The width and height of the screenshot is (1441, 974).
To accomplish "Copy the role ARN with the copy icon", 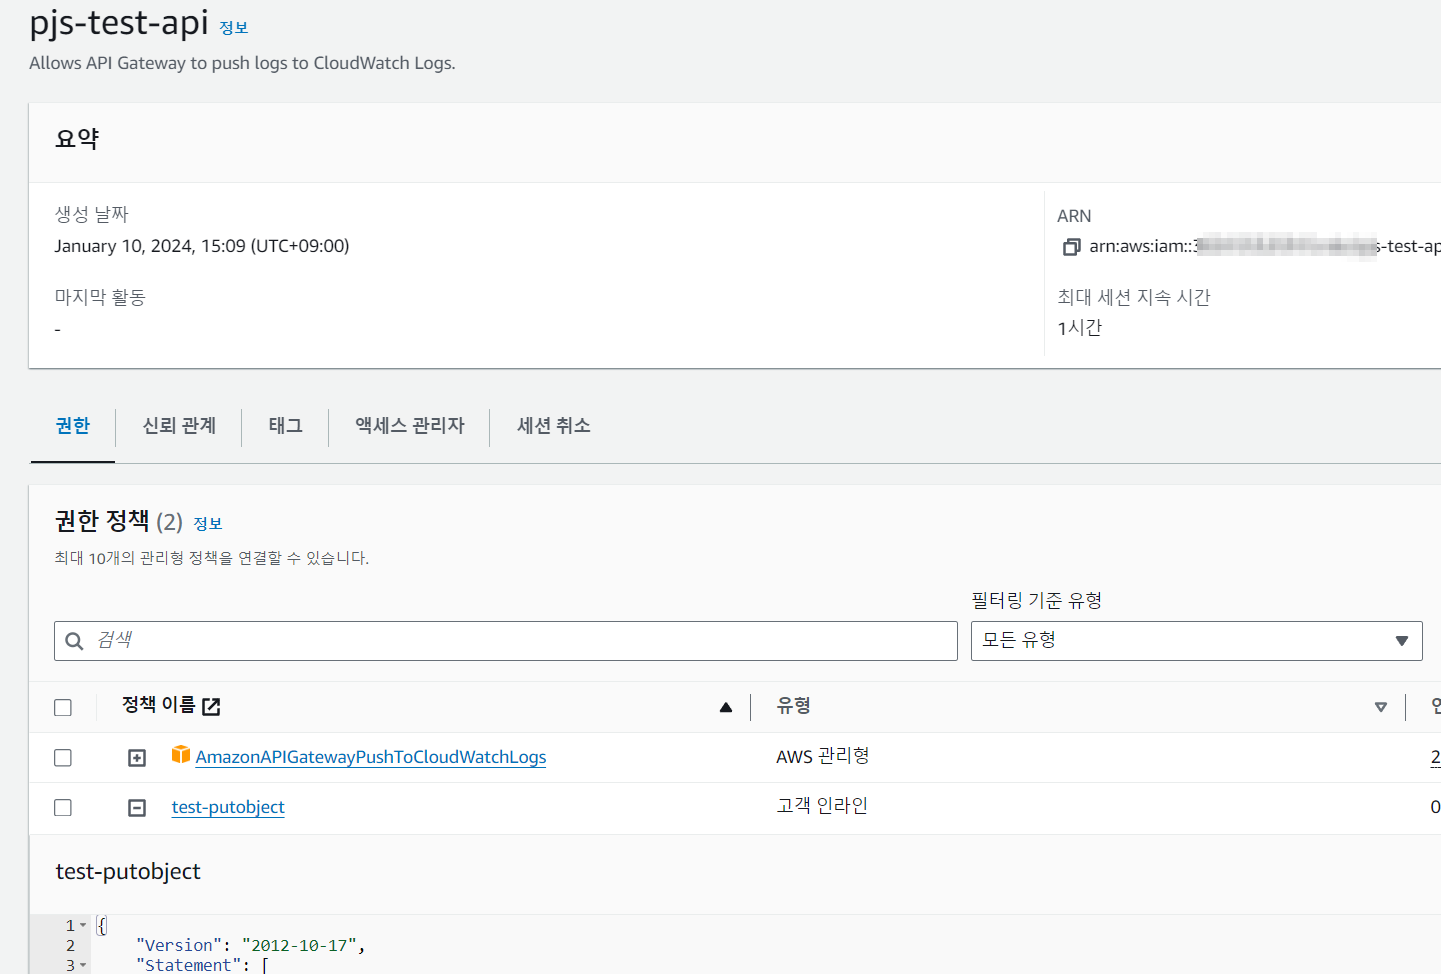I will [1071, 246].
